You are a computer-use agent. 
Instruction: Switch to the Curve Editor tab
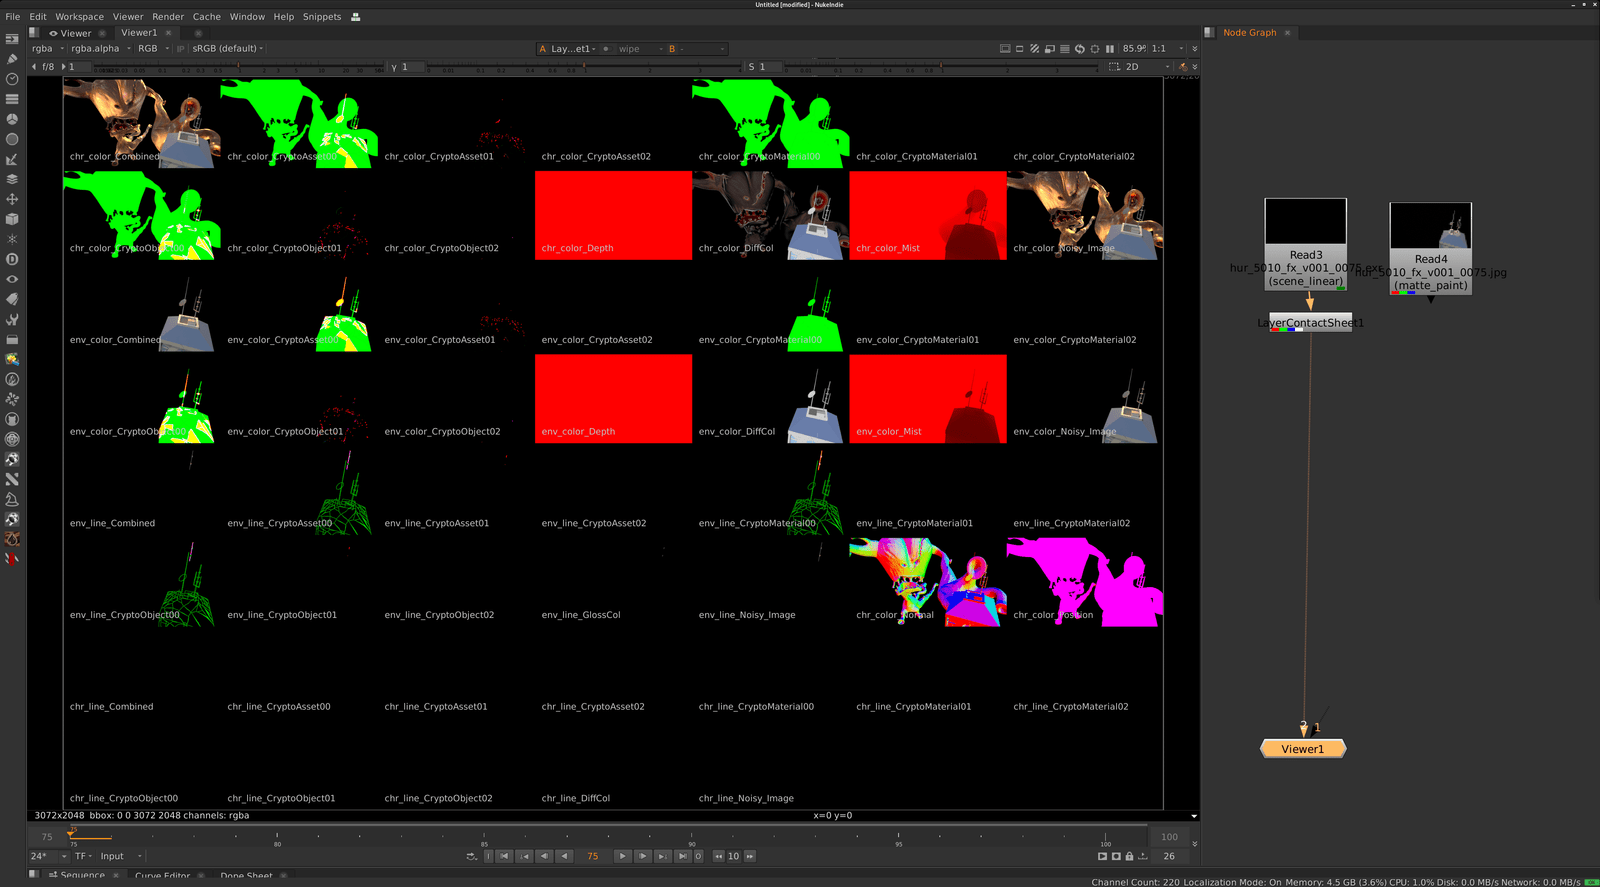tap(162, 875)
